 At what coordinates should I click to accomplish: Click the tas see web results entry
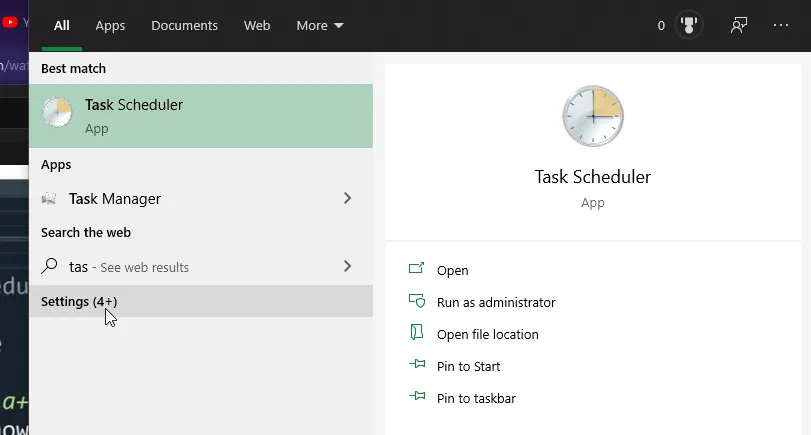point(201,267)
